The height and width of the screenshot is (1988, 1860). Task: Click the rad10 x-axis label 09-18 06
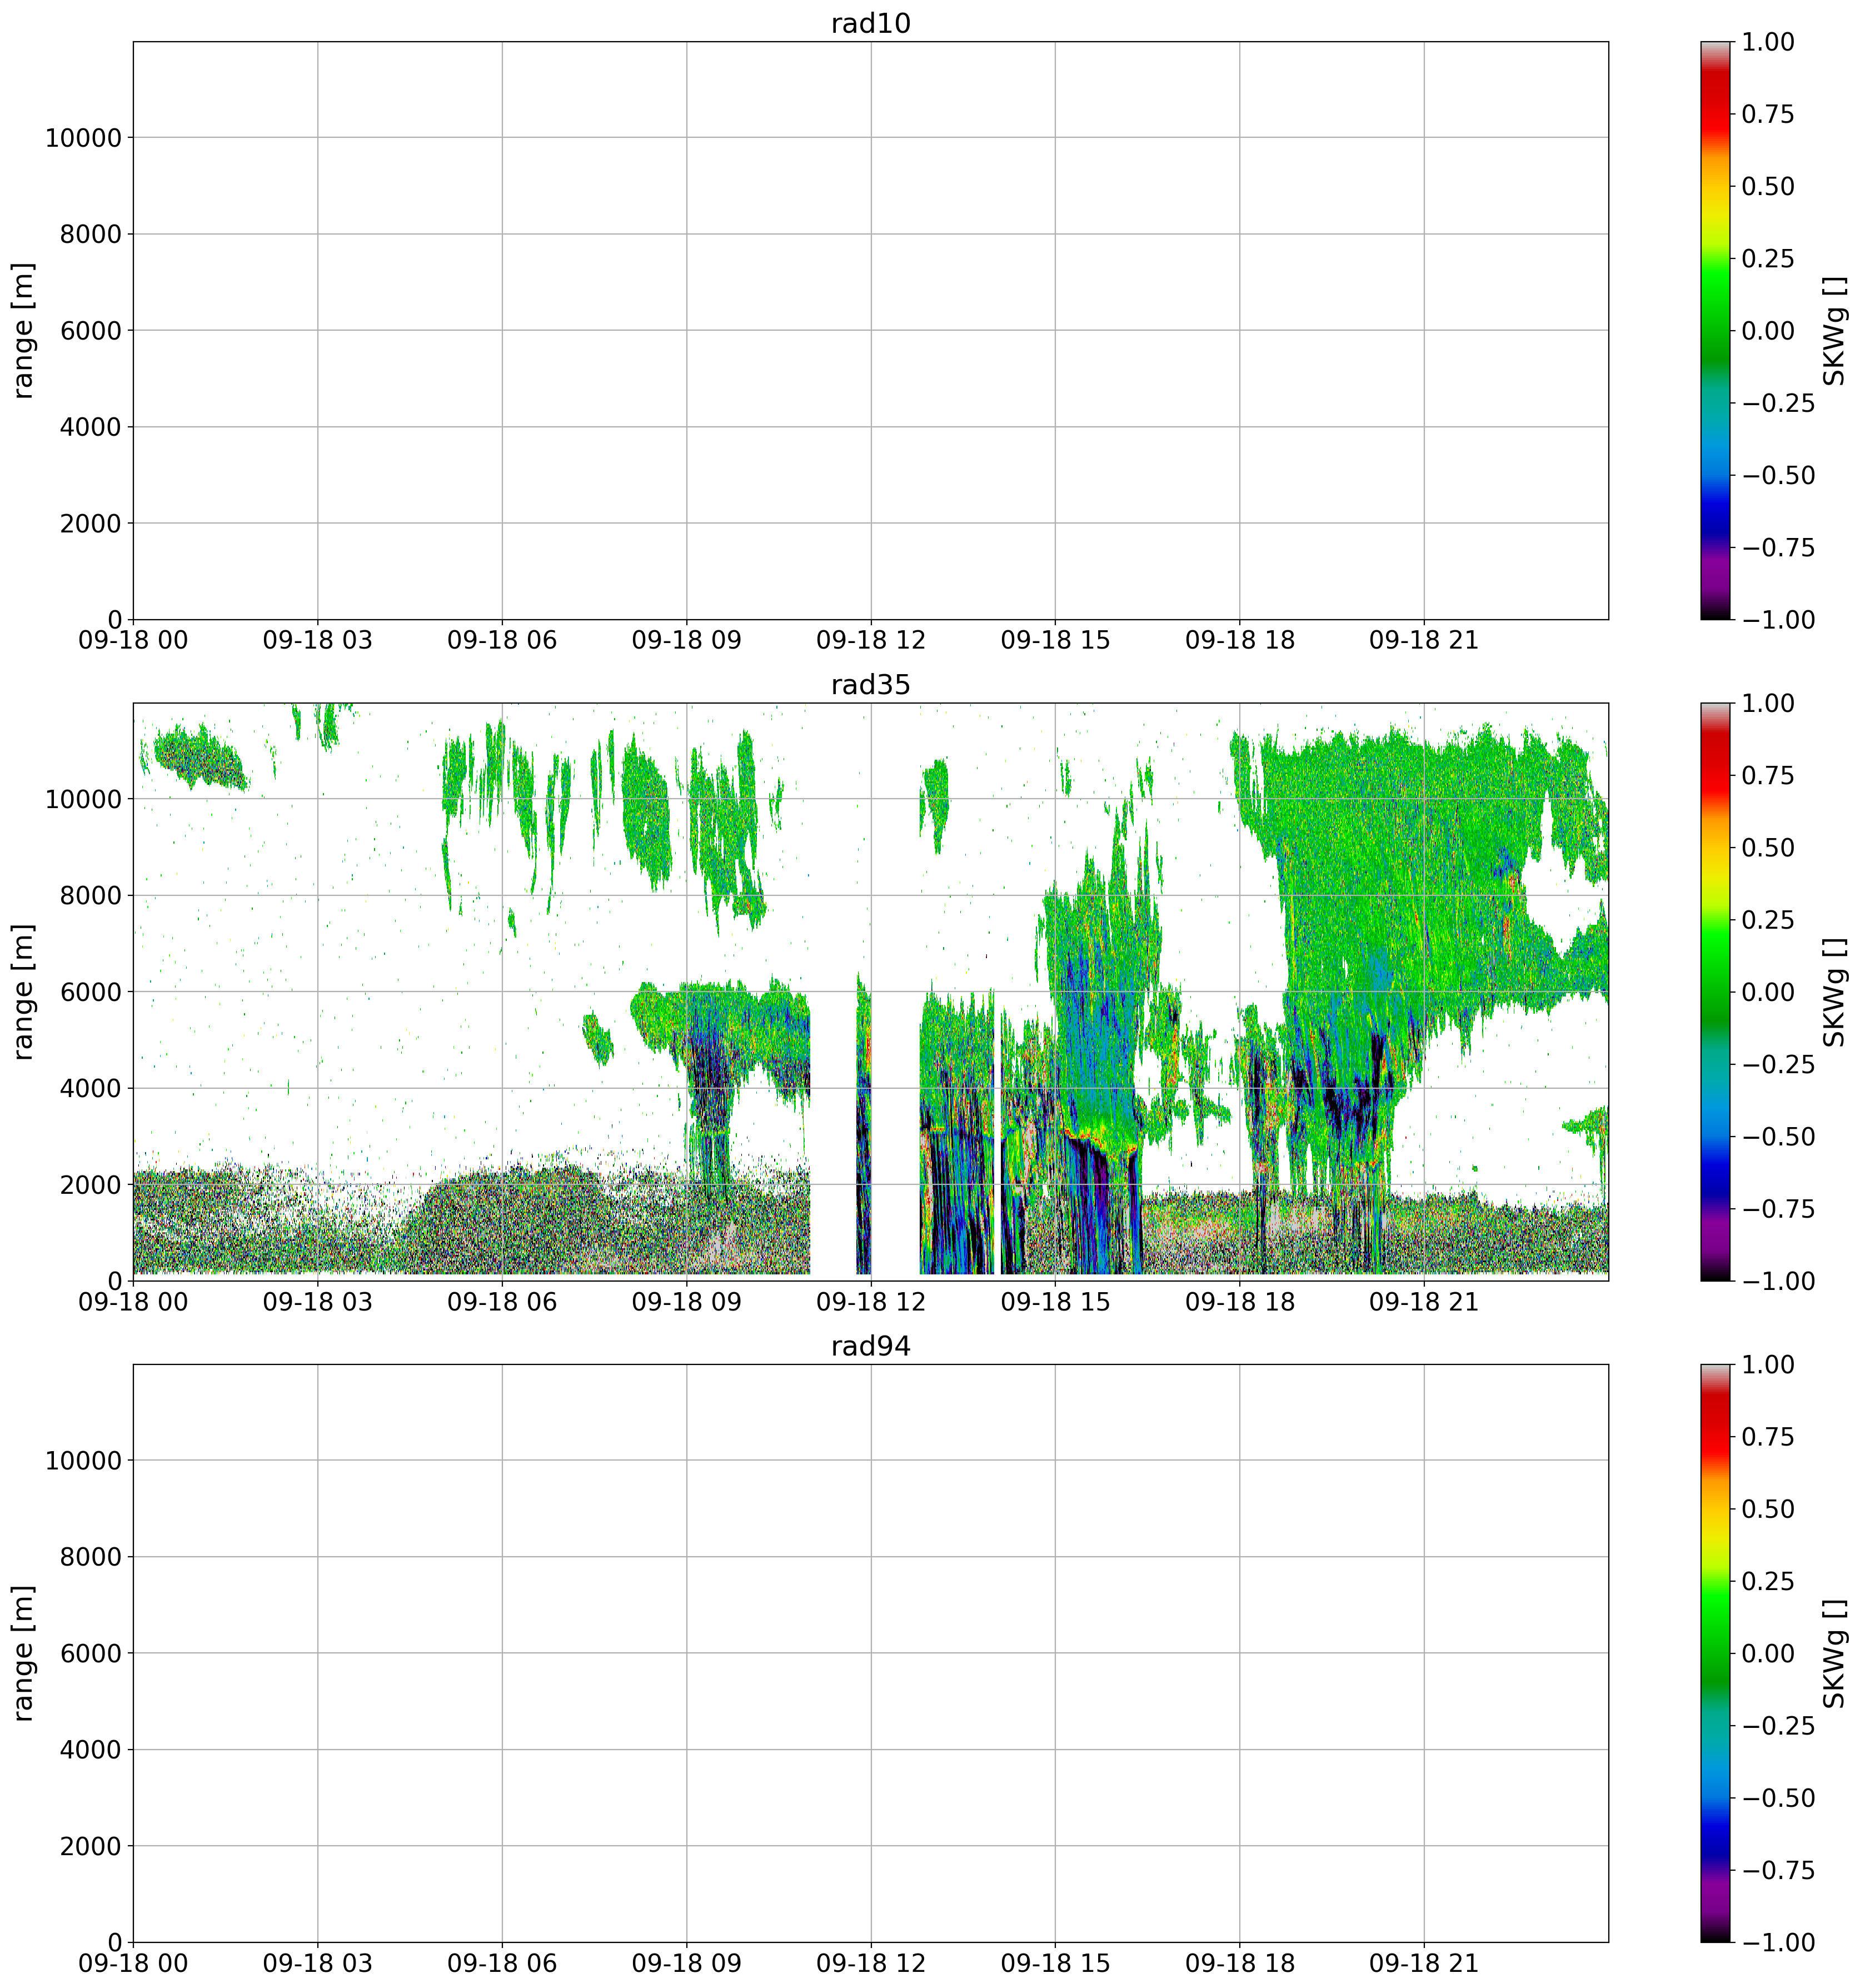(501, 641)
